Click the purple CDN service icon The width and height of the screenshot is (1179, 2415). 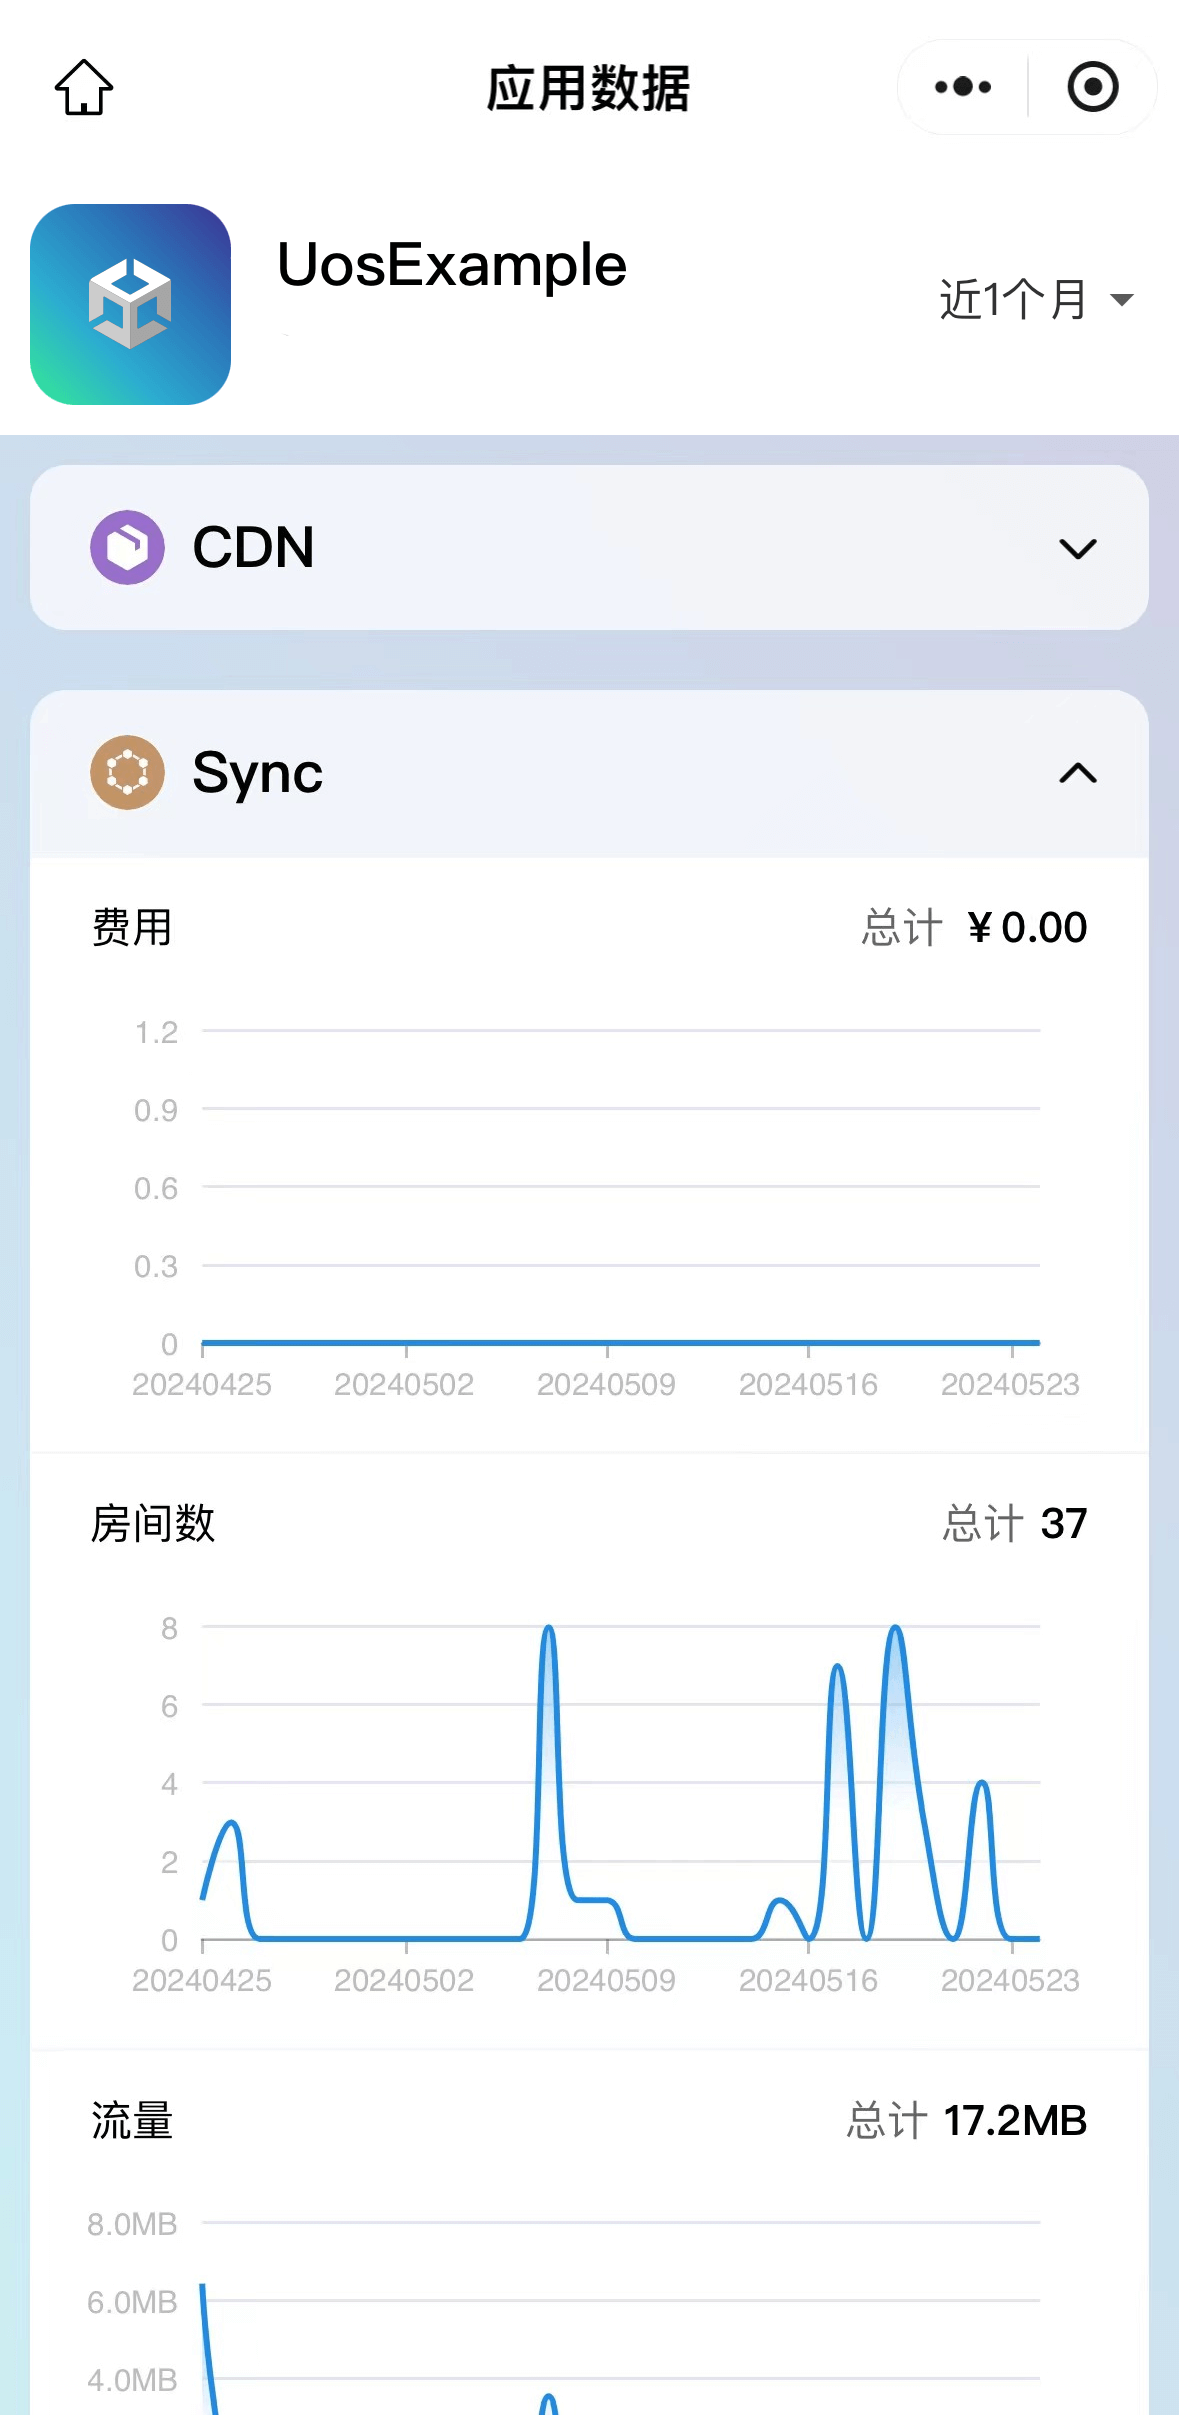click(127, 547)
